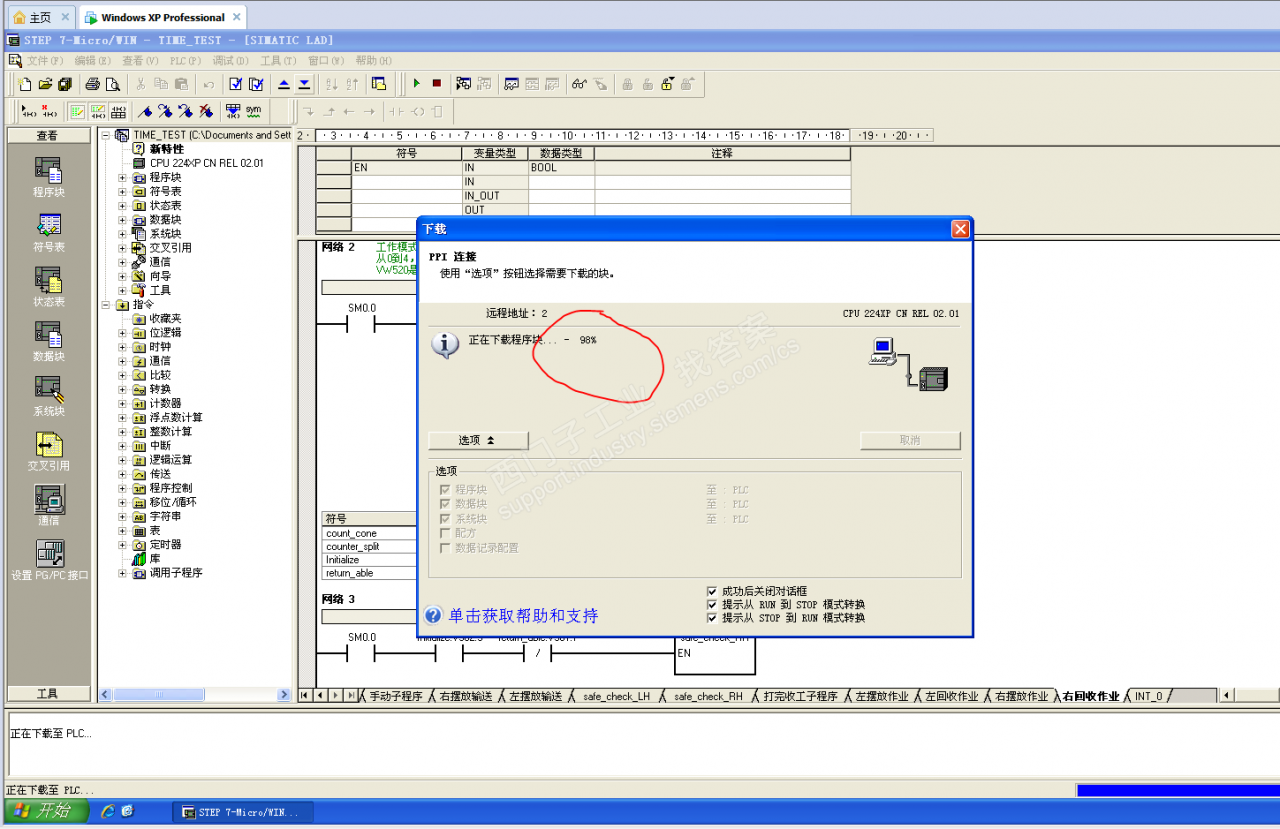1280x829 pixels.
Task: Open the PLC menu
Action: tap(185, 61)
